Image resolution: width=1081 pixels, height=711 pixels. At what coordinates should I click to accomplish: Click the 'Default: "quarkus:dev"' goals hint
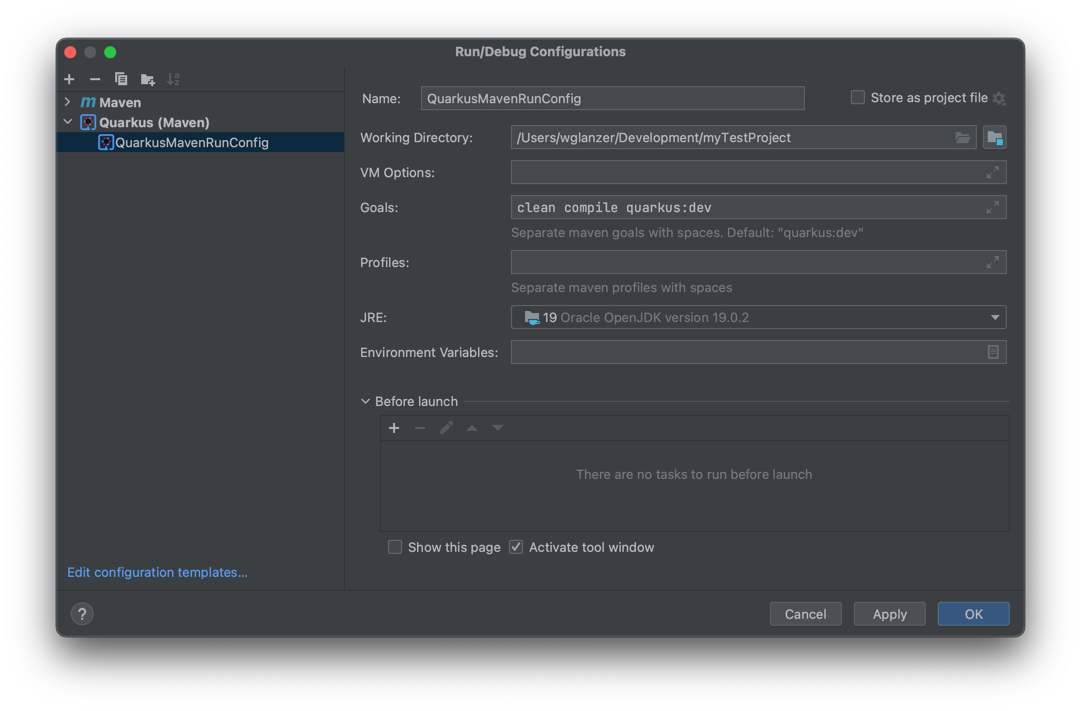795,232
